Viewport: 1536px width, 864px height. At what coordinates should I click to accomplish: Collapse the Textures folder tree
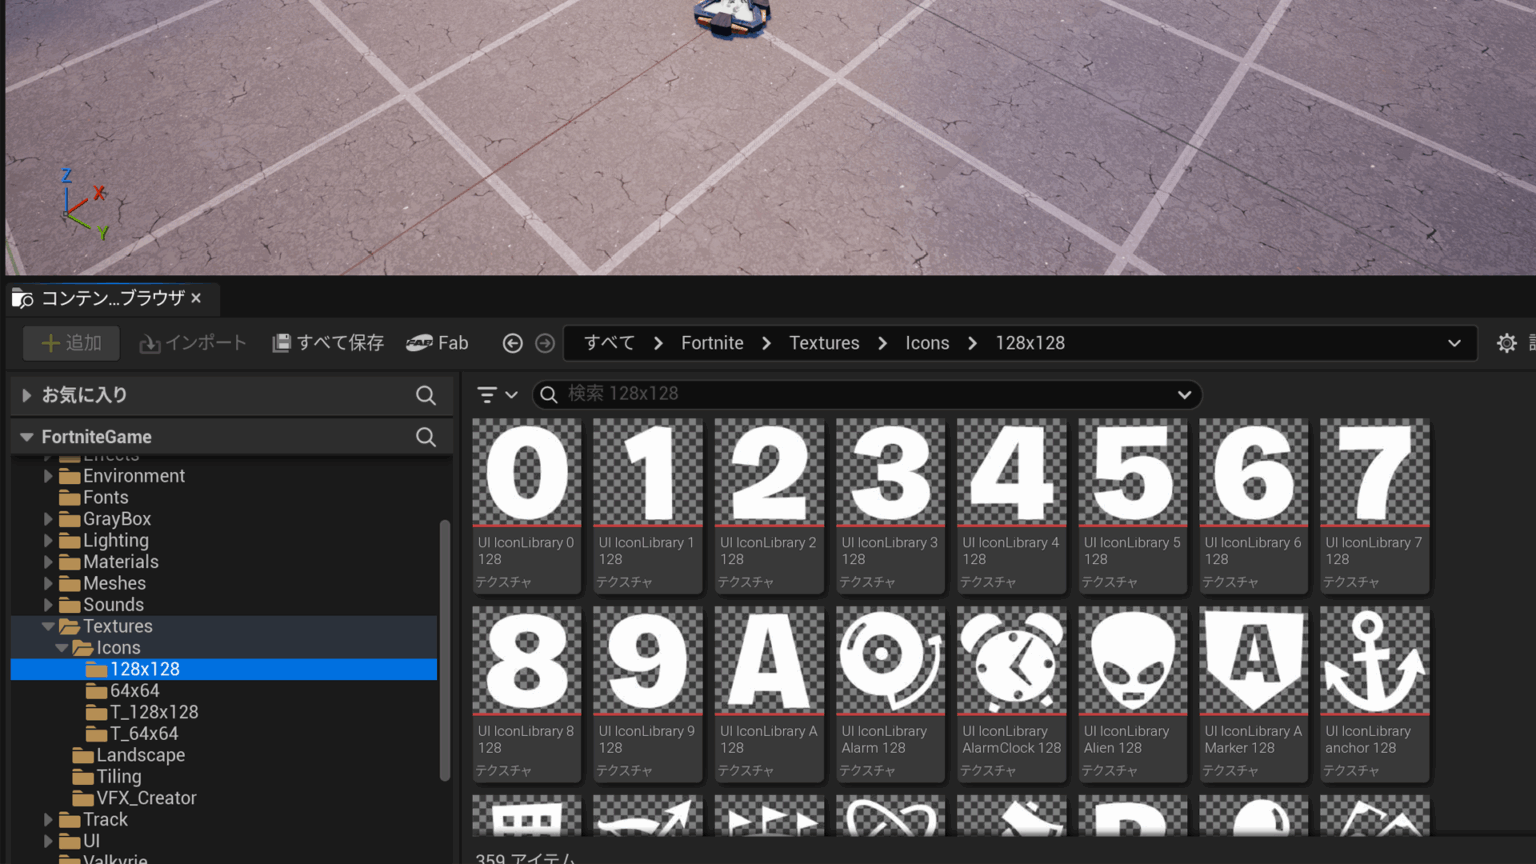coord(48,626)
